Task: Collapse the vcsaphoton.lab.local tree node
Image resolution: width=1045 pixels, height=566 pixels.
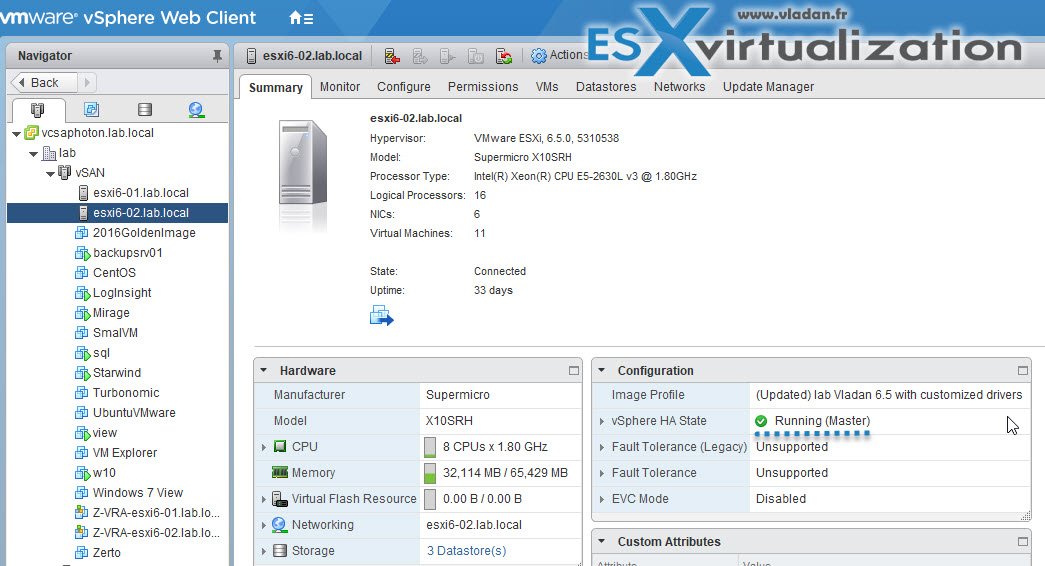Action: [17, 134]
